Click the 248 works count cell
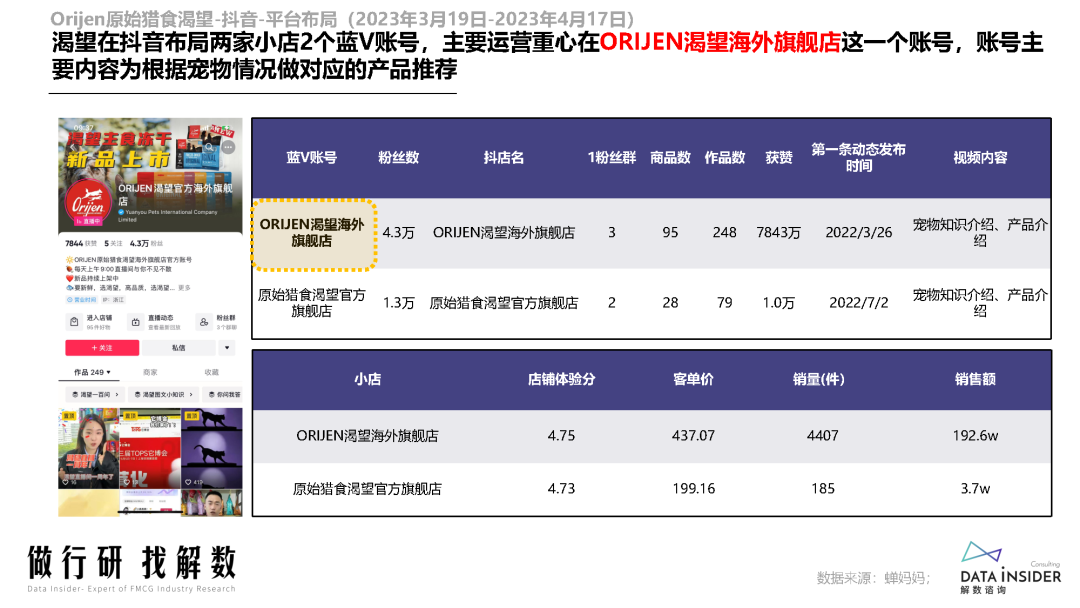 point(725,233)
